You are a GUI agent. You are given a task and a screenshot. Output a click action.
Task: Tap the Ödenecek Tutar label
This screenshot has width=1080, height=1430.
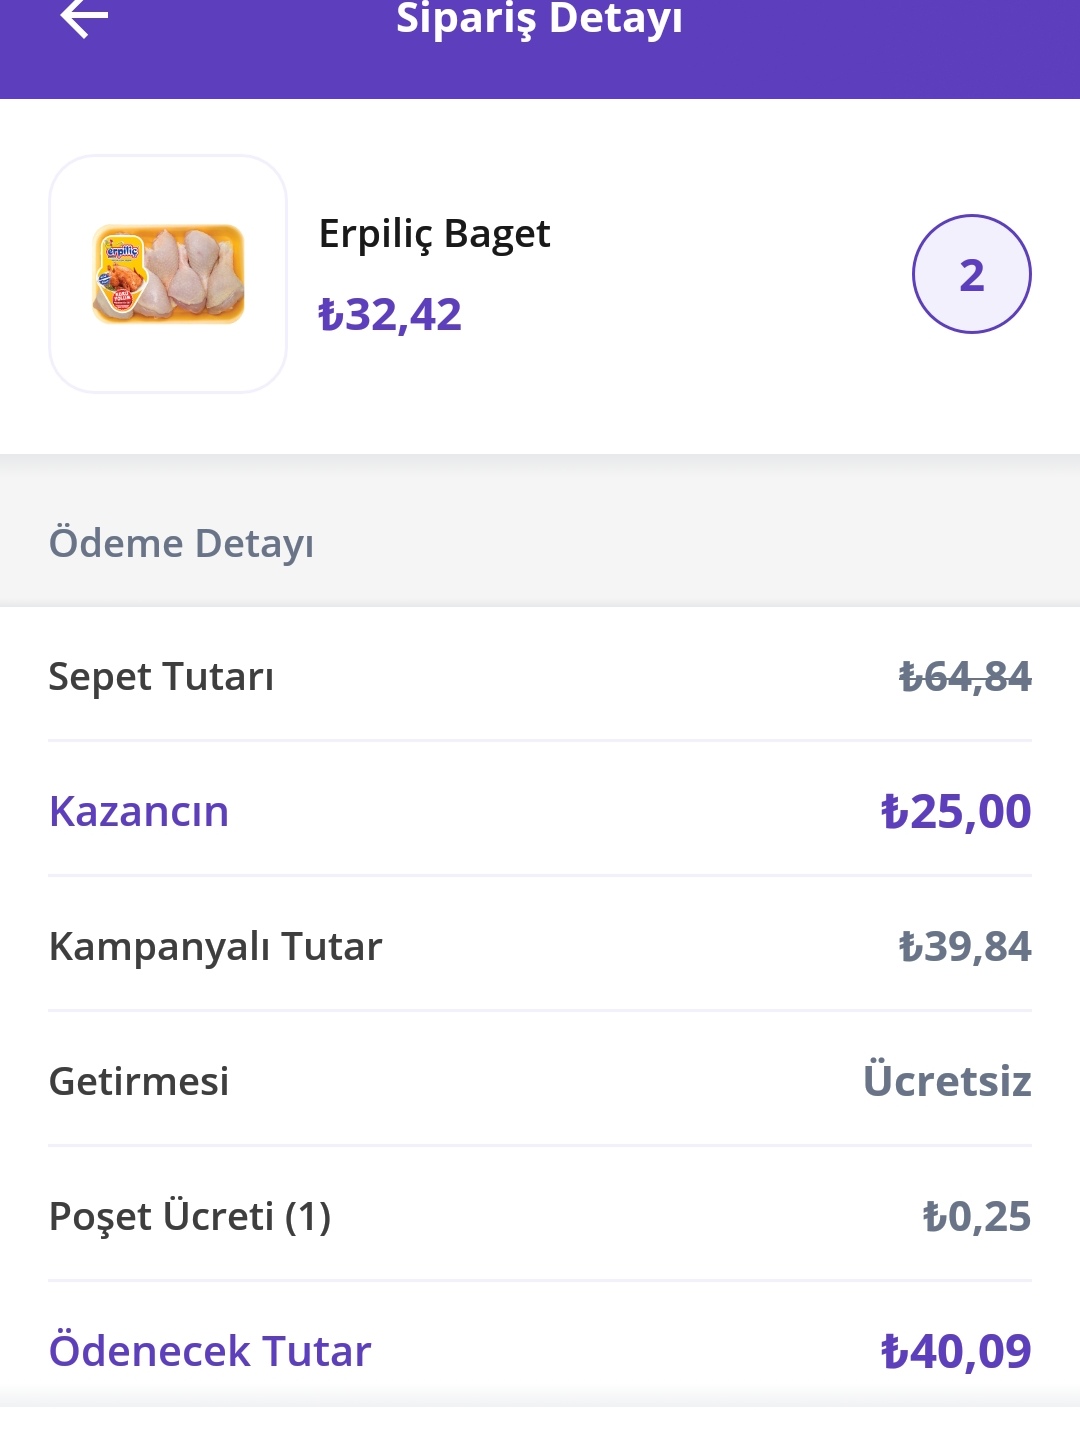pos(210,1351)
